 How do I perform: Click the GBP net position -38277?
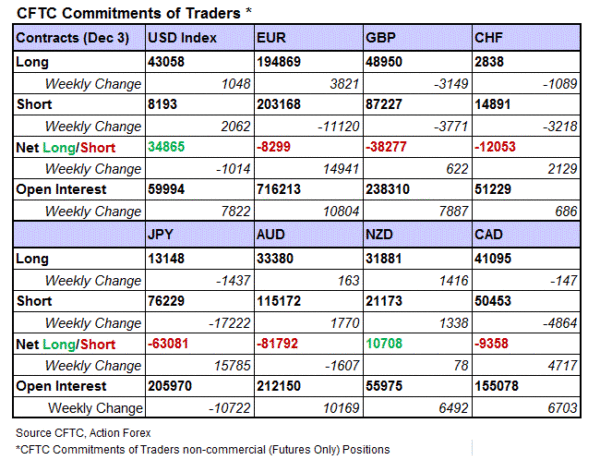point(387,146)
